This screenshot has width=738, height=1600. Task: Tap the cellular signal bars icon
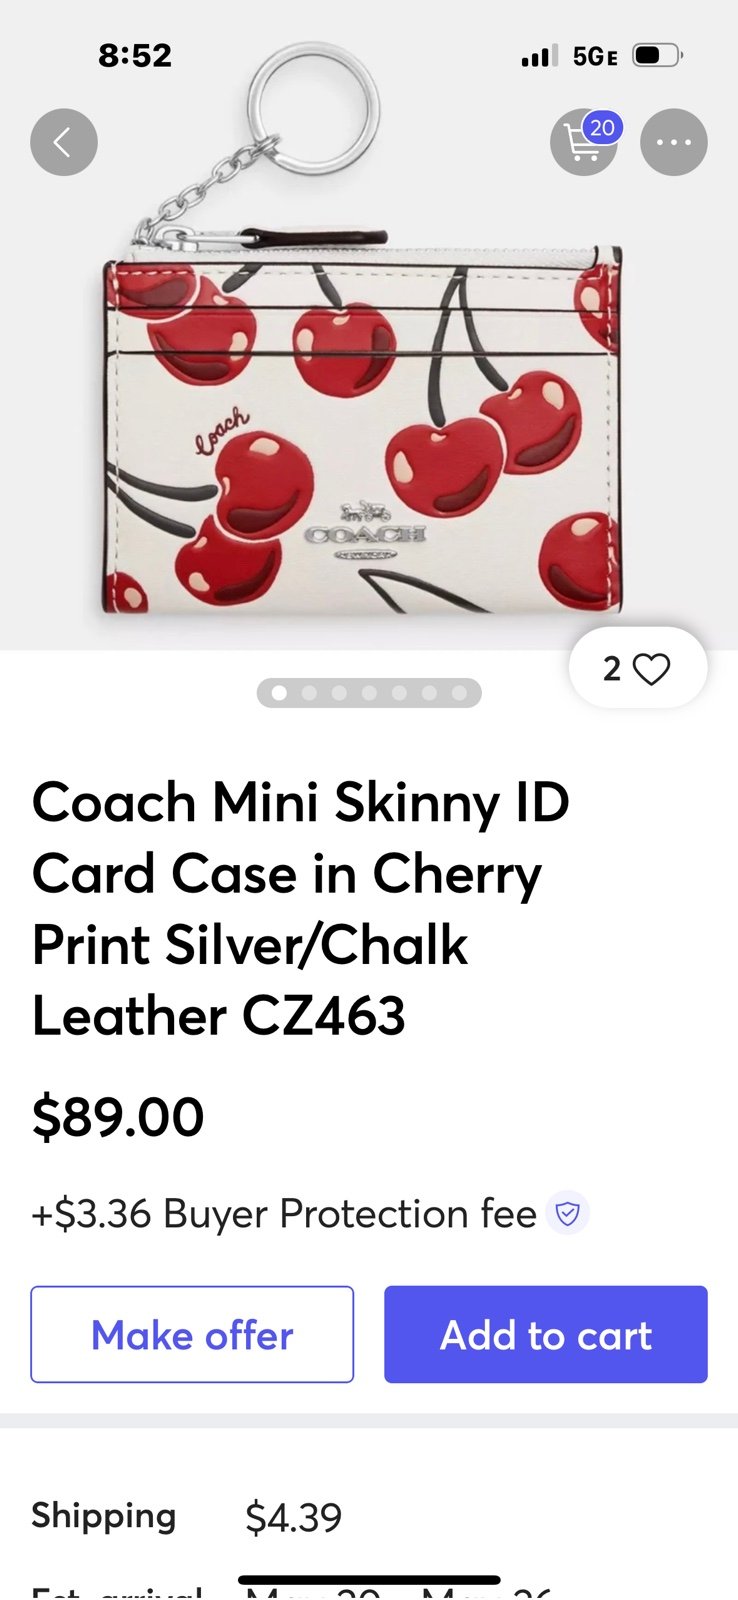540,55
